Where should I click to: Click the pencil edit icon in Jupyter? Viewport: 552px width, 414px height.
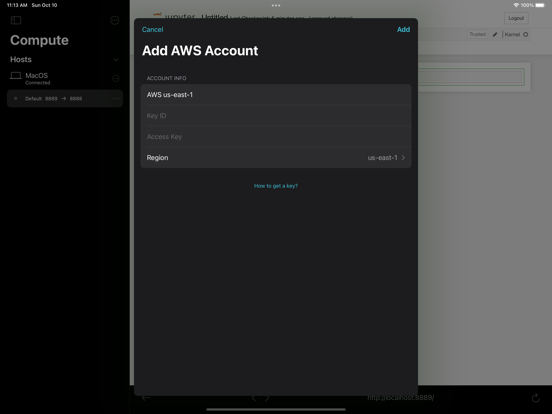[x=495, y=34]
